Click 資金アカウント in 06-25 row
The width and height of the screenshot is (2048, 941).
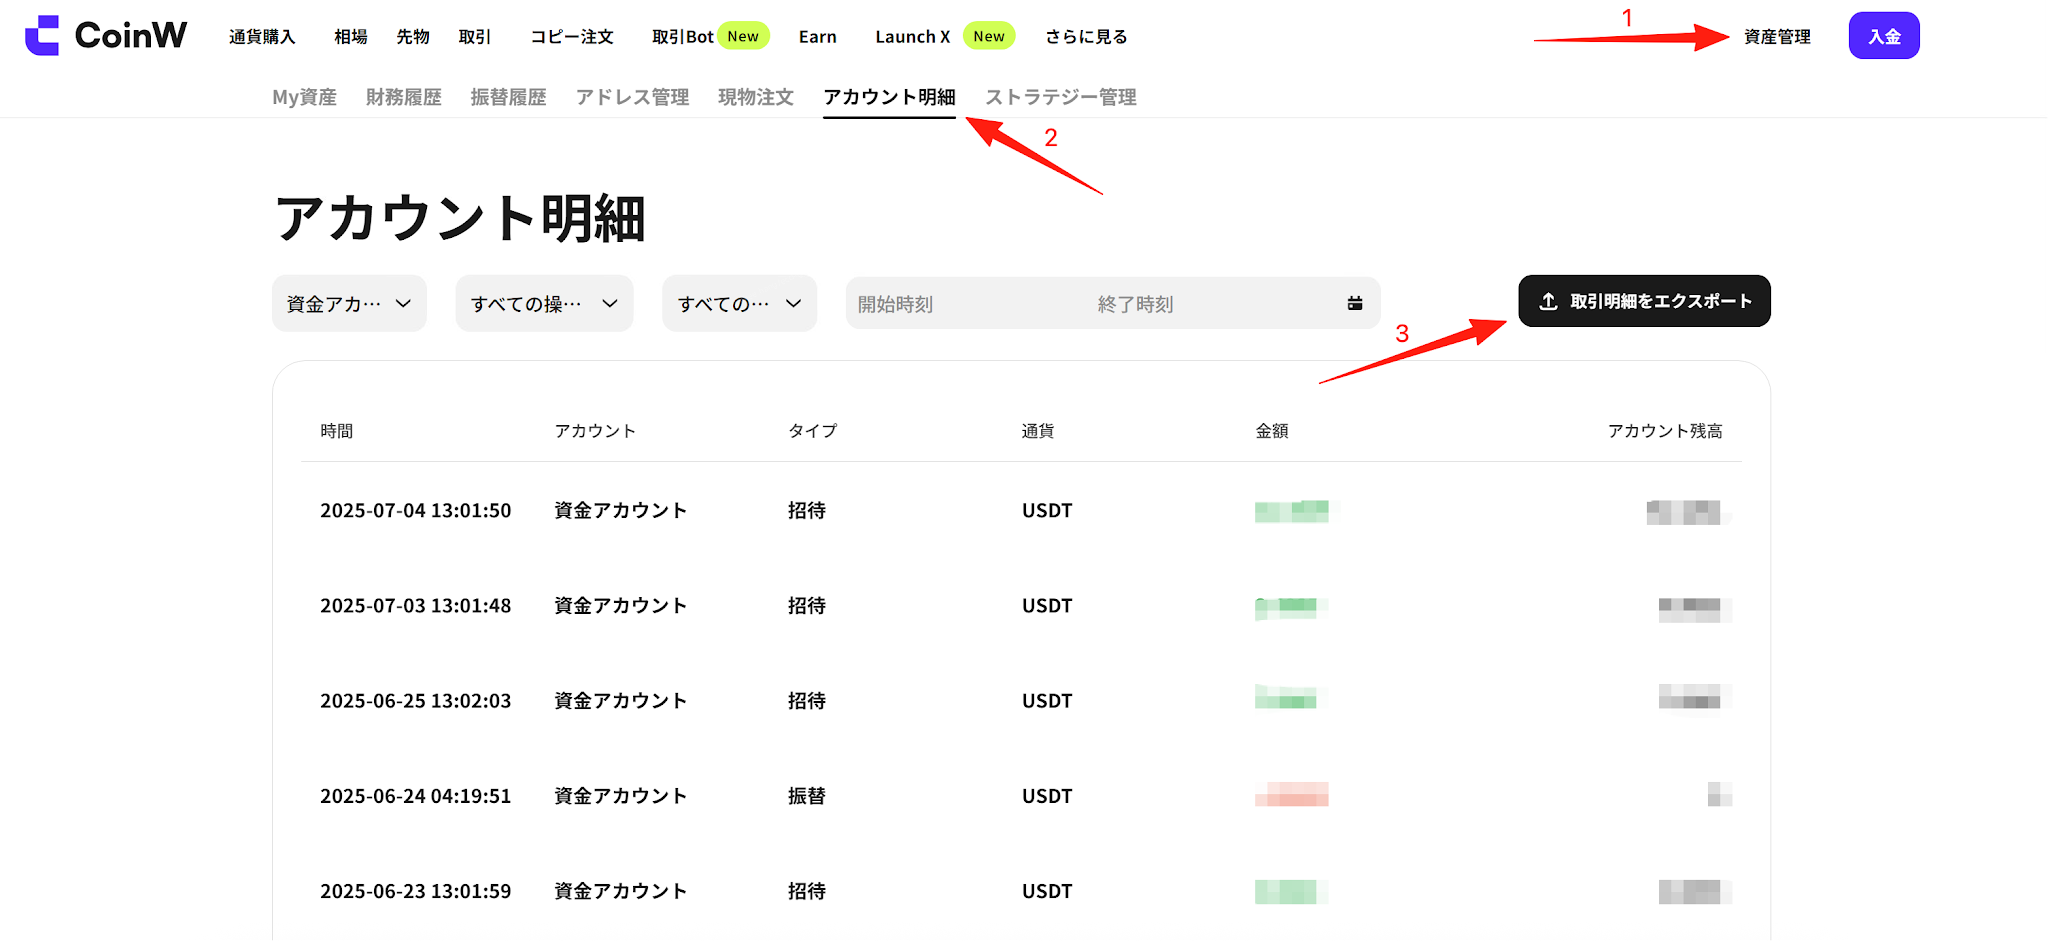click(x=621, y=701)
